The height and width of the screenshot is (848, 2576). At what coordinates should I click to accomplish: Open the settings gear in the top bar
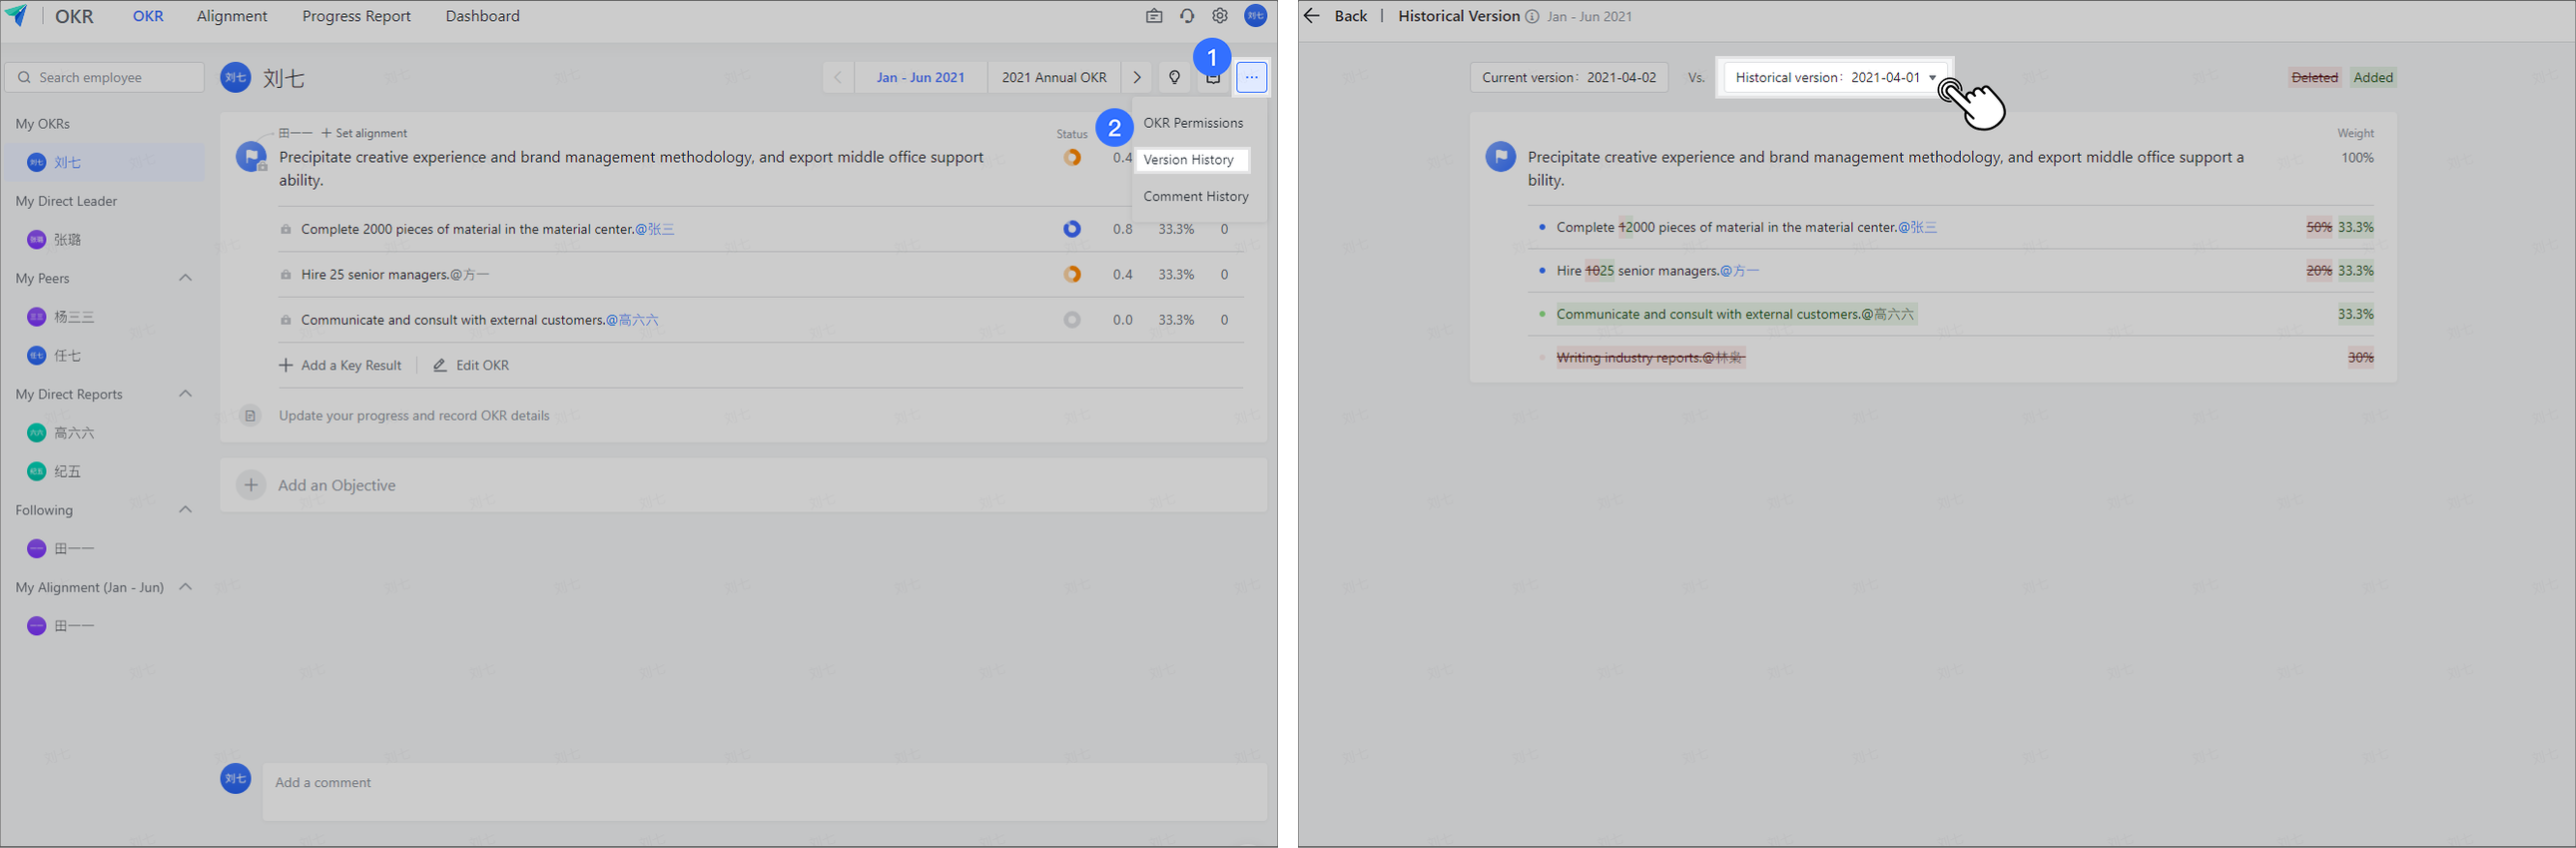click(1220, 16)
